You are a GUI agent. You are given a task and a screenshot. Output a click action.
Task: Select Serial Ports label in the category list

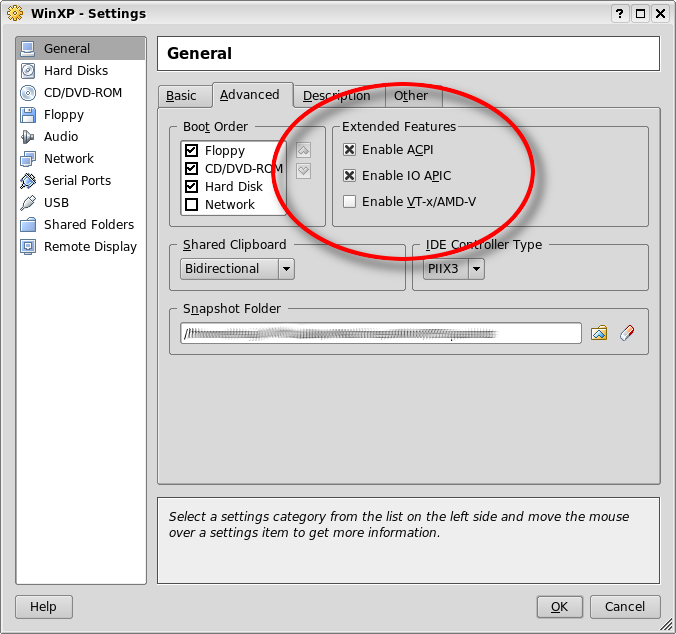77,181
